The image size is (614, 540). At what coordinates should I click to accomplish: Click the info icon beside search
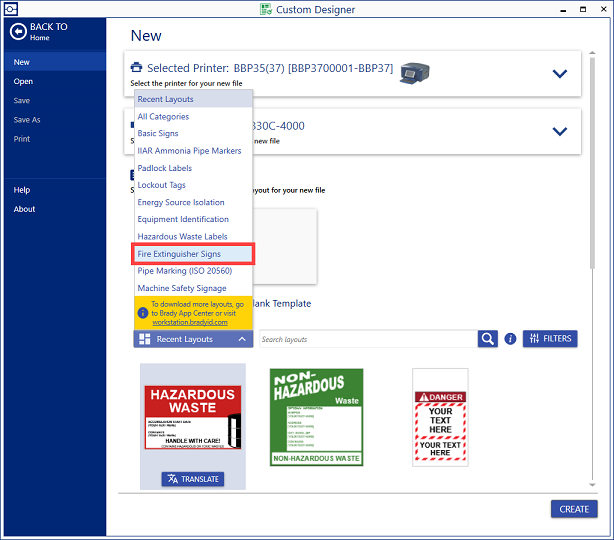tap(510, 339)
